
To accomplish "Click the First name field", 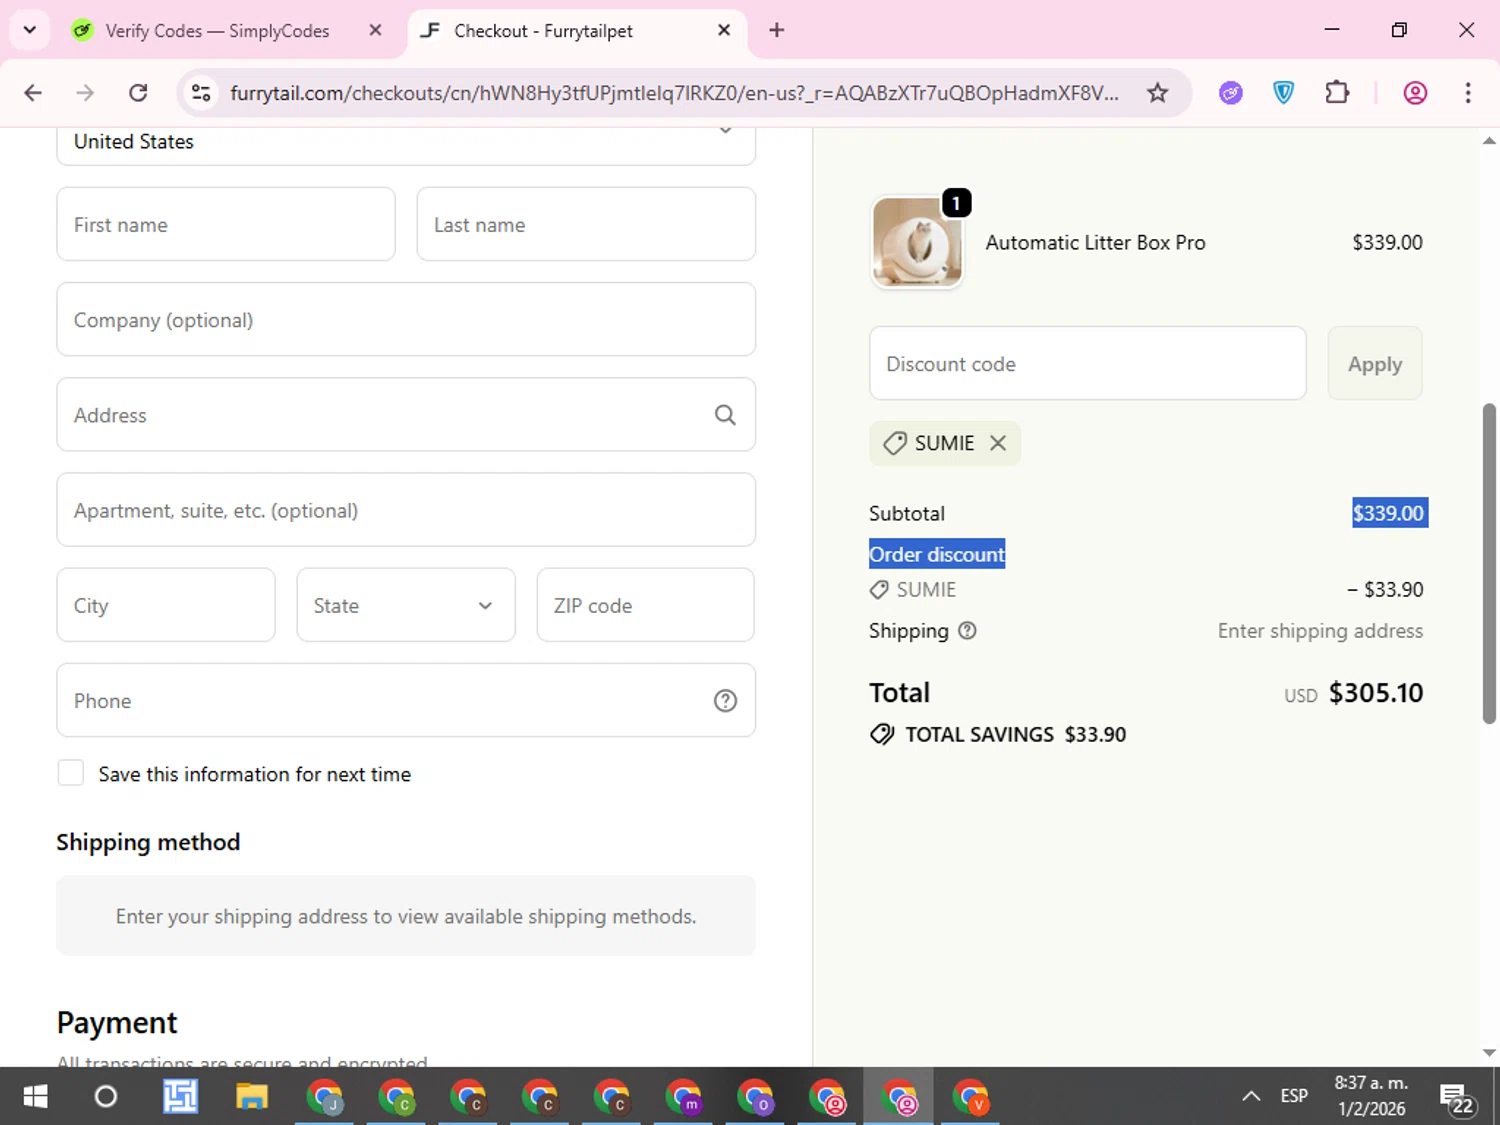I will point(226,225).
